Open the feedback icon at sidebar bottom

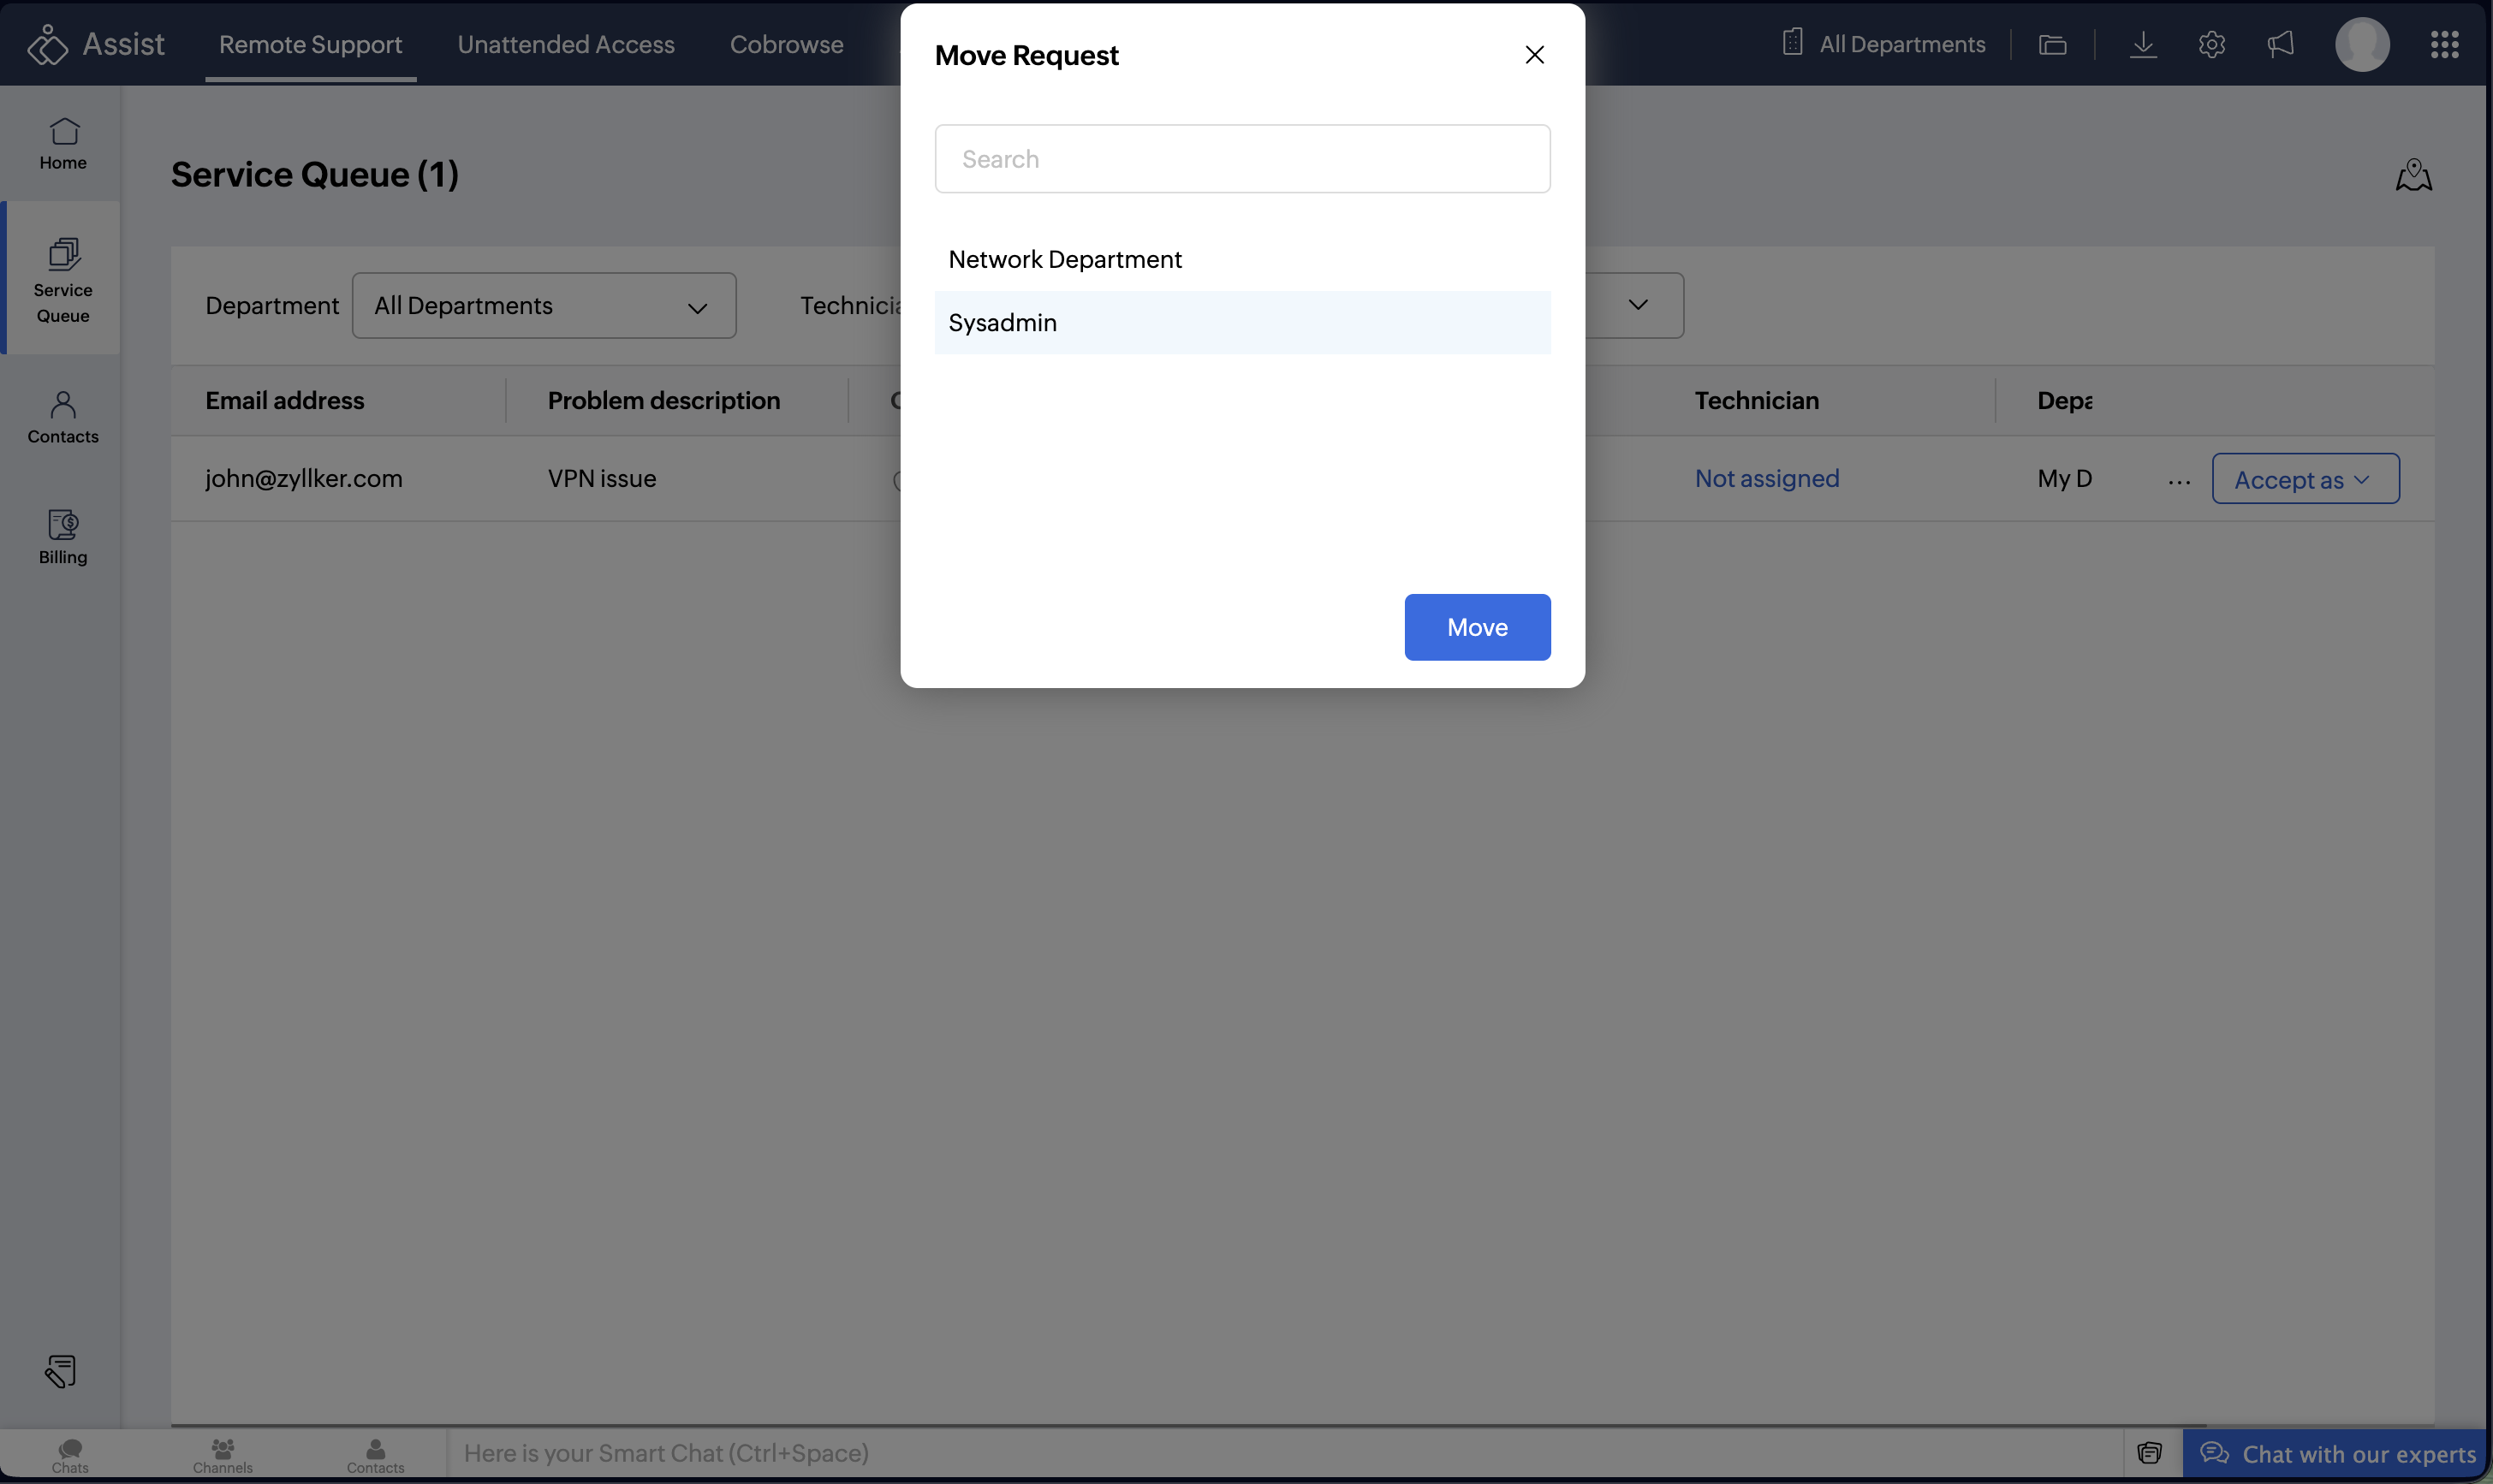pyautogui.click(x=61, y=1371)
